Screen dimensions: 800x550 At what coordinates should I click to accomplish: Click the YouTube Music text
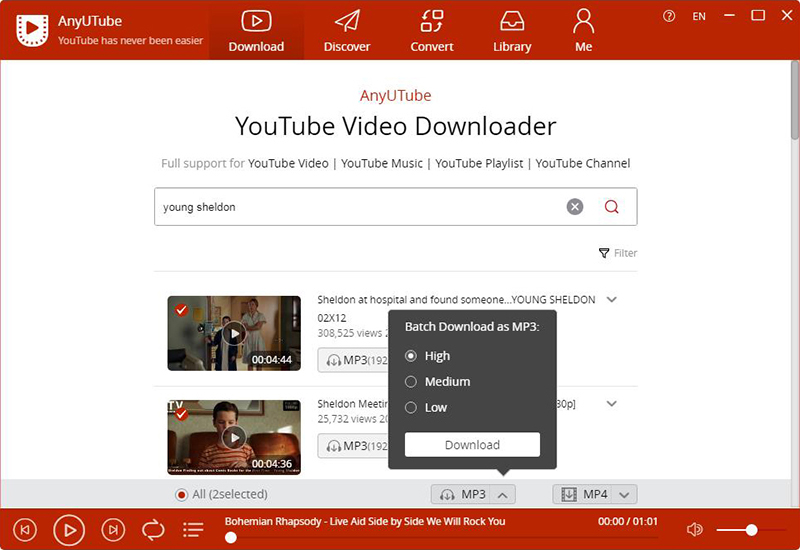point(382,163)
